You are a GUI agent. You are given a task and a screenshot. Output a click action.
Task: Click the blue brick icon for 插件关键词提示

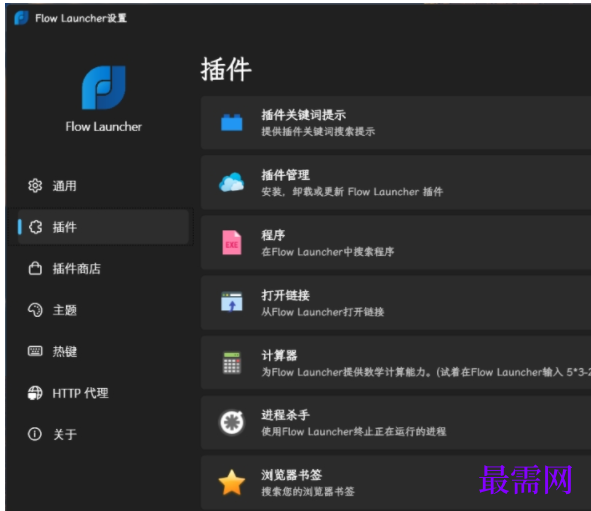coord(232,122)
